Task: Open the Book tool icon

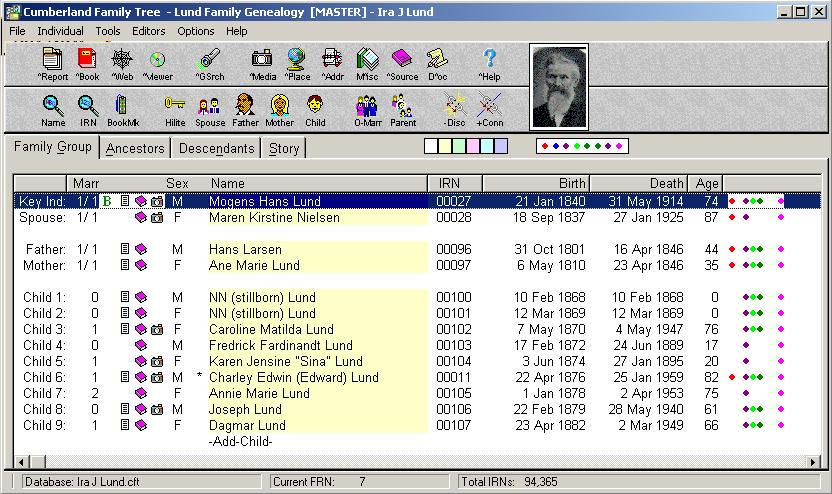Action: [87, 63]
